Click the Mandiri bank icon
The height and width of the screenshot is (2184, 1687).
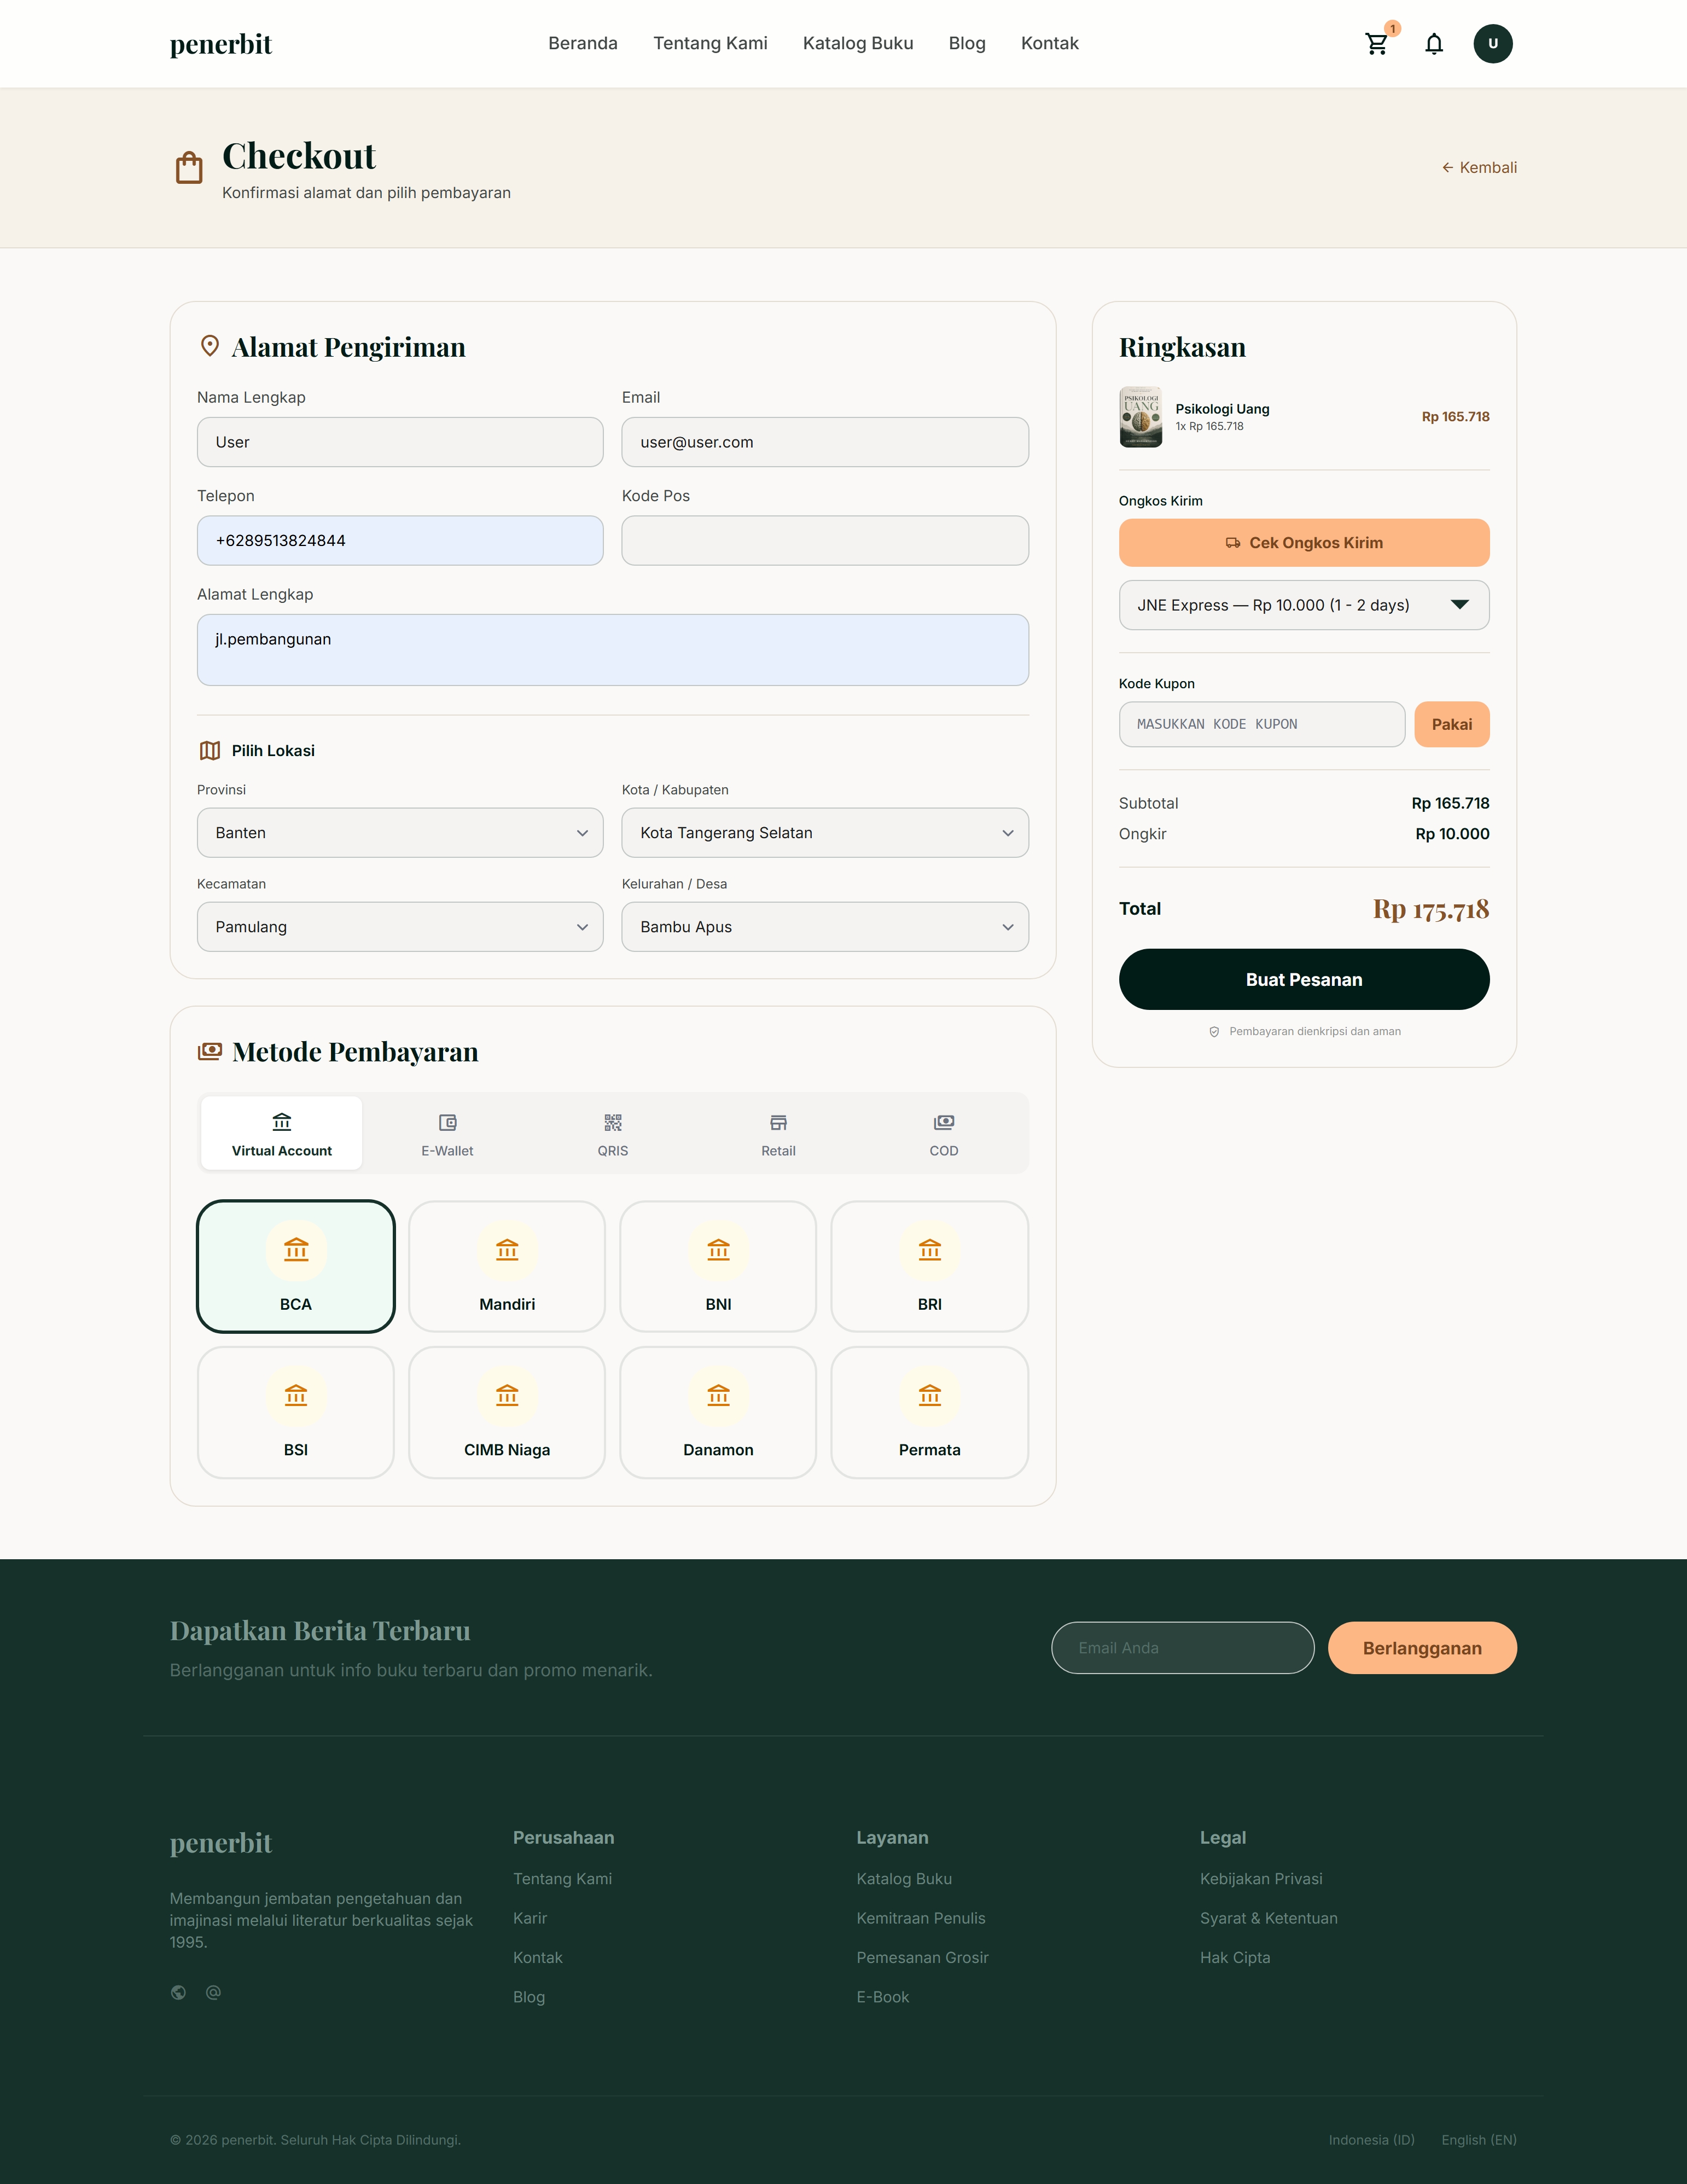[x=507, y=1249]
